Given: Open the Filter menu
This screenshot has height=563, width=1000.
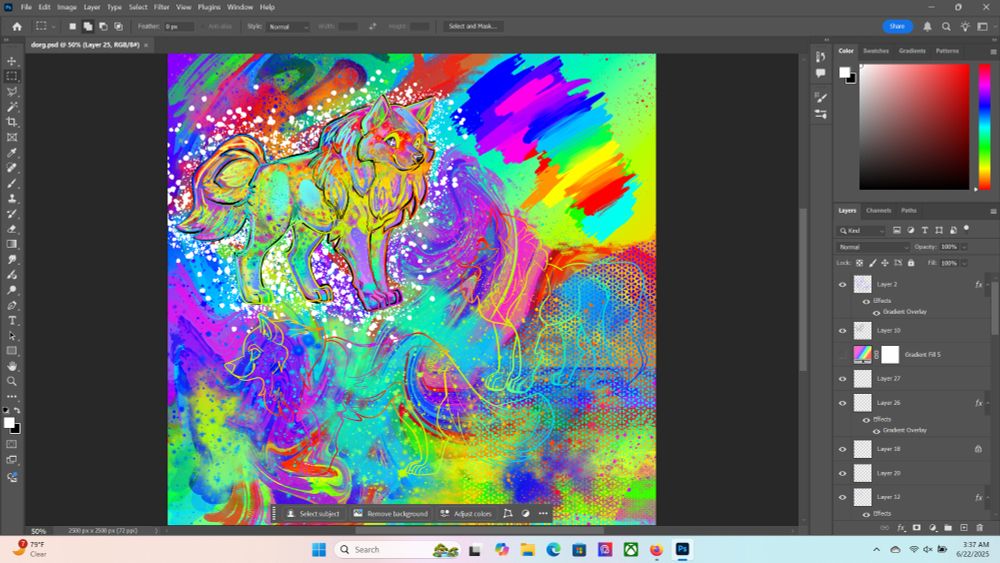Looking at the screenshot, I should click(x=161, y=7).
